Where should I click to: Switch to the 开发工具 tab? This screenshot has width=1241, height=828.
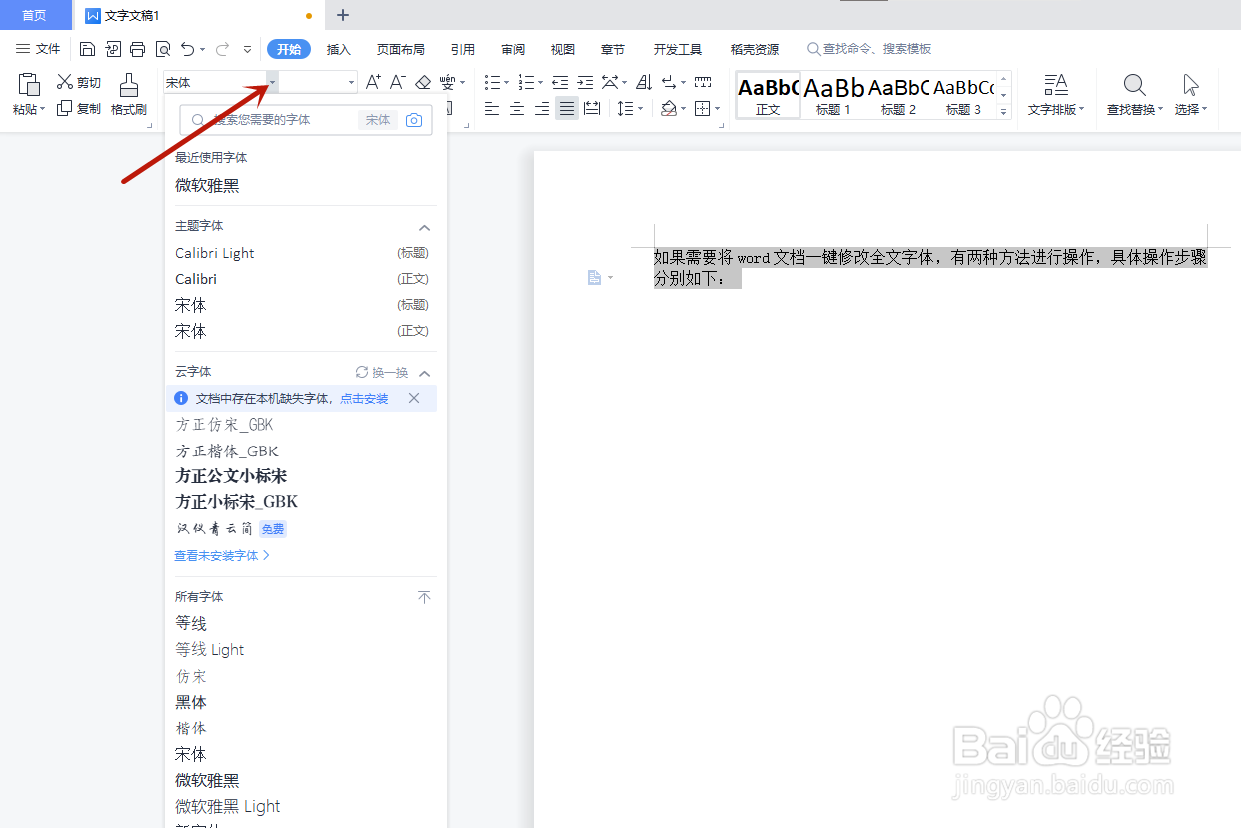678,49
